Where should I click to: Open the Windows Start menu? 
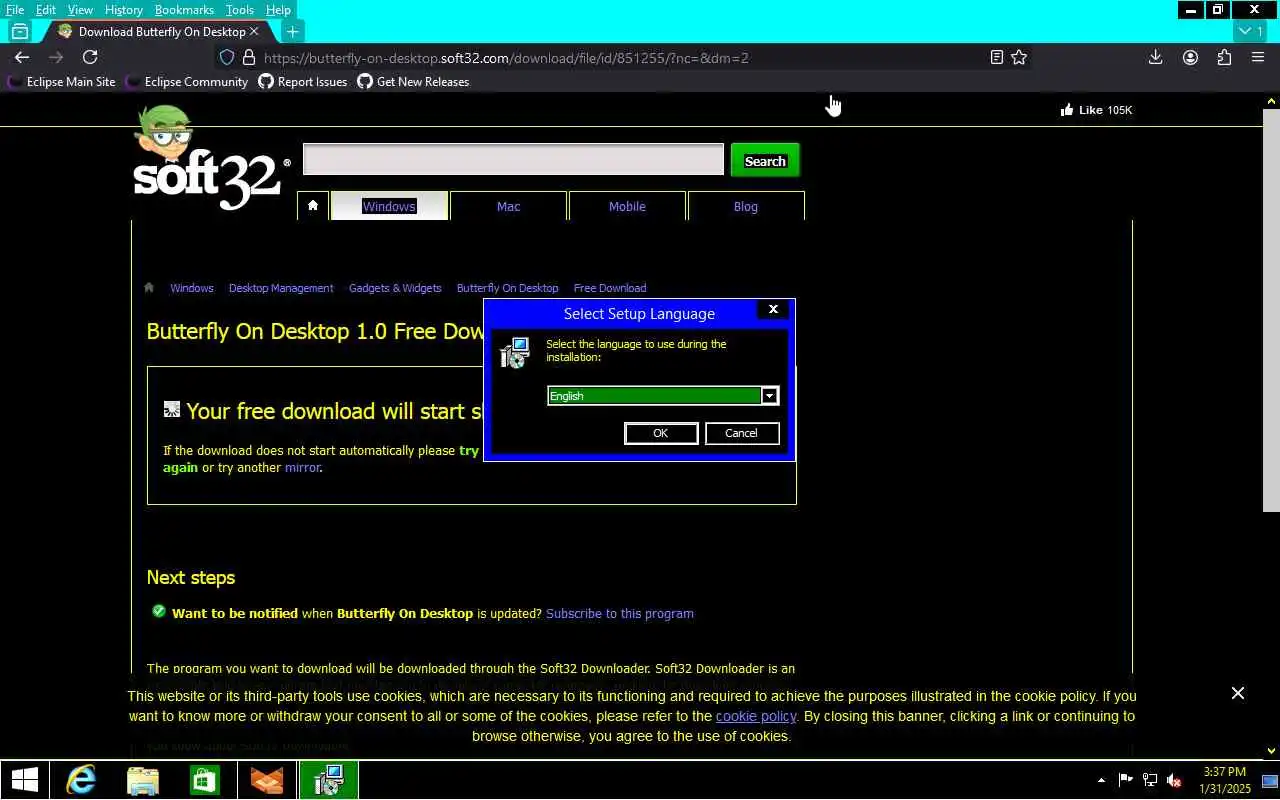click(x=24, y=780)
